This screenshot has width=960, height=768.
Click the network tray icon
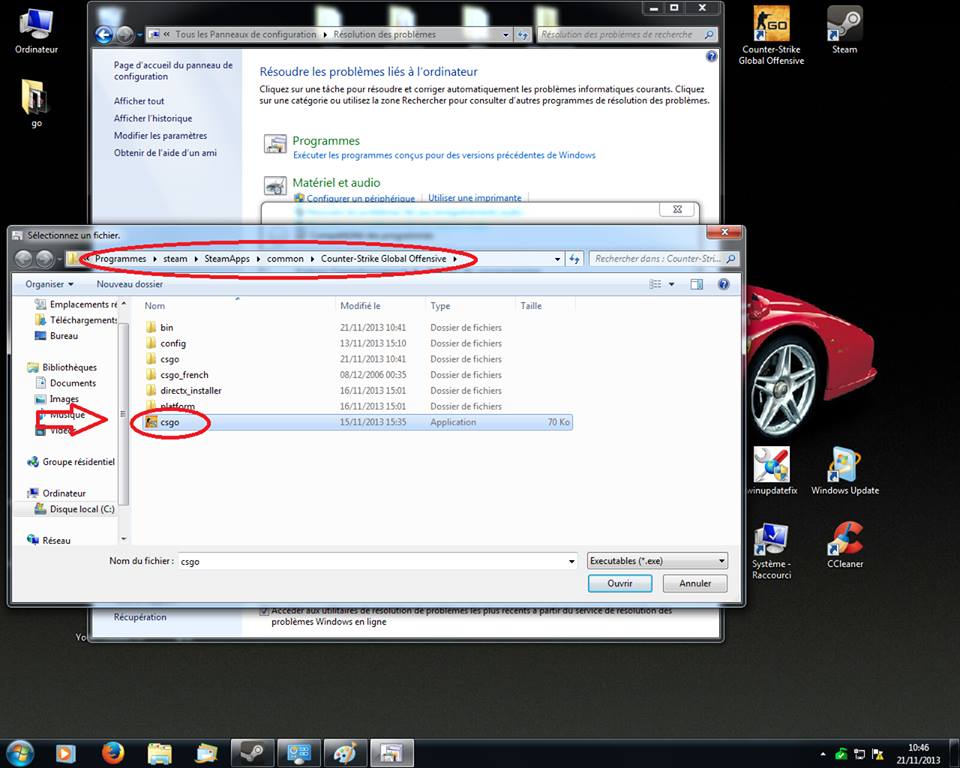pos(860,754)
